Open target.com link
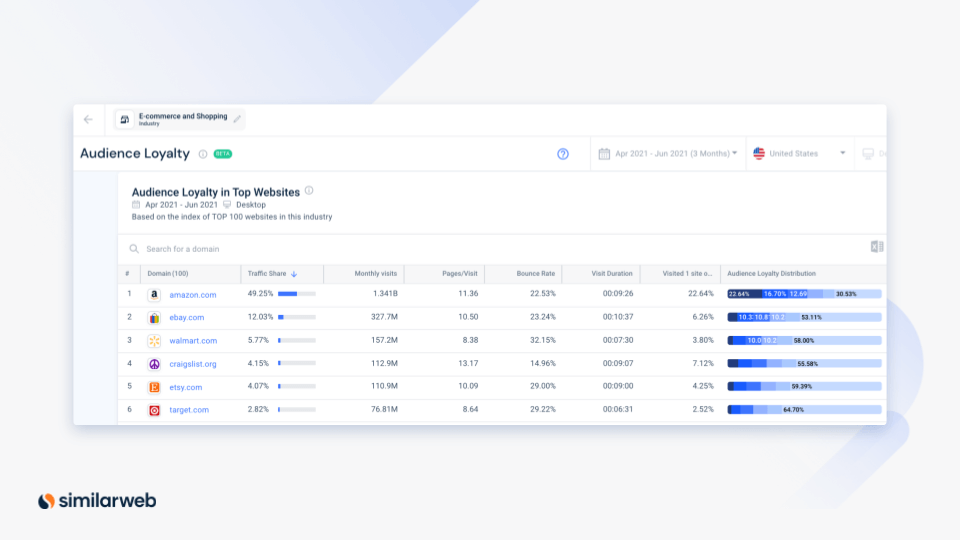Screen dimensions: 960x540 (189, 410)
